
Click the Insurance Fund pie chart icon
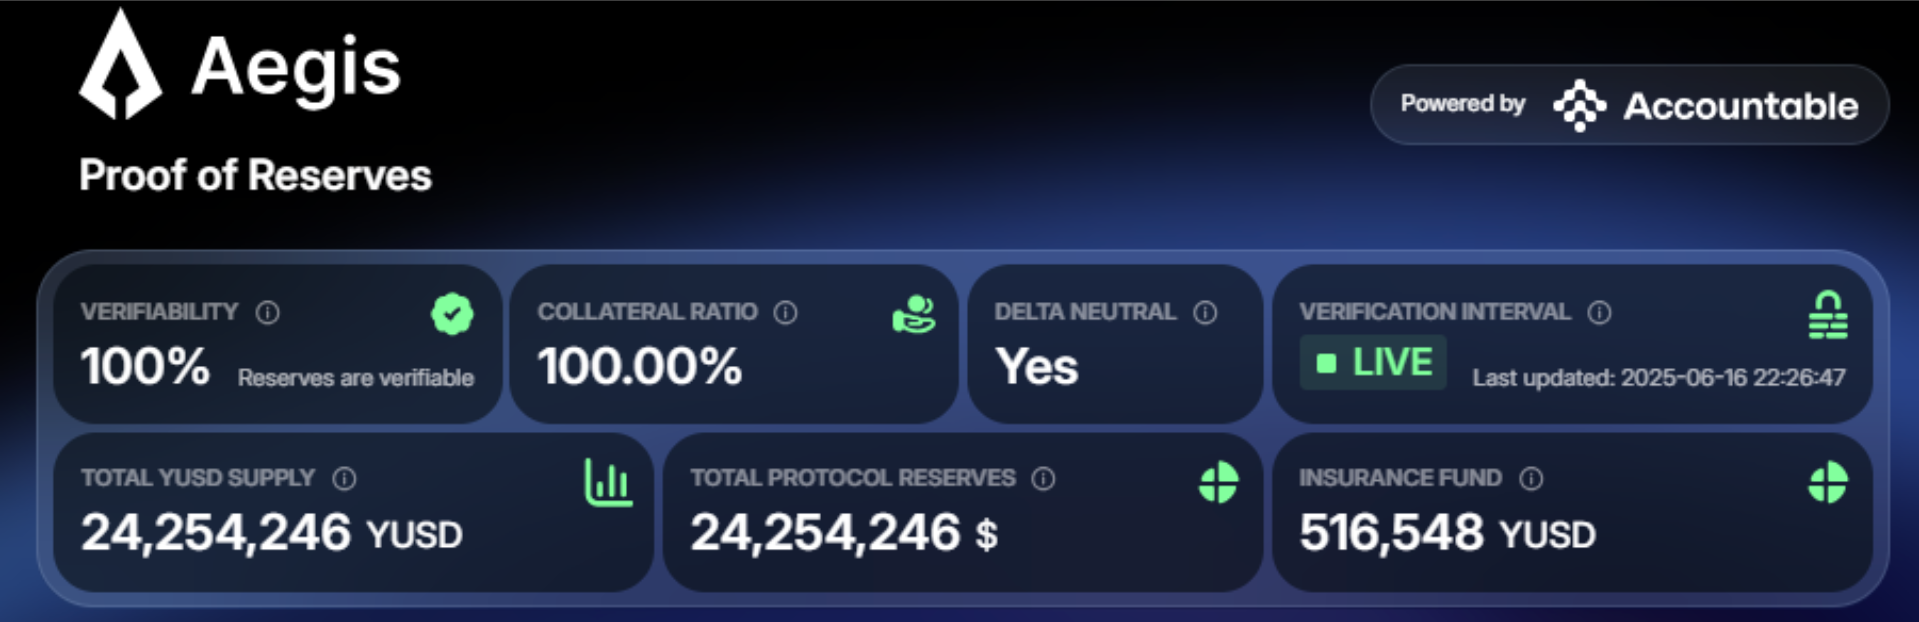tap(1827, 483)
